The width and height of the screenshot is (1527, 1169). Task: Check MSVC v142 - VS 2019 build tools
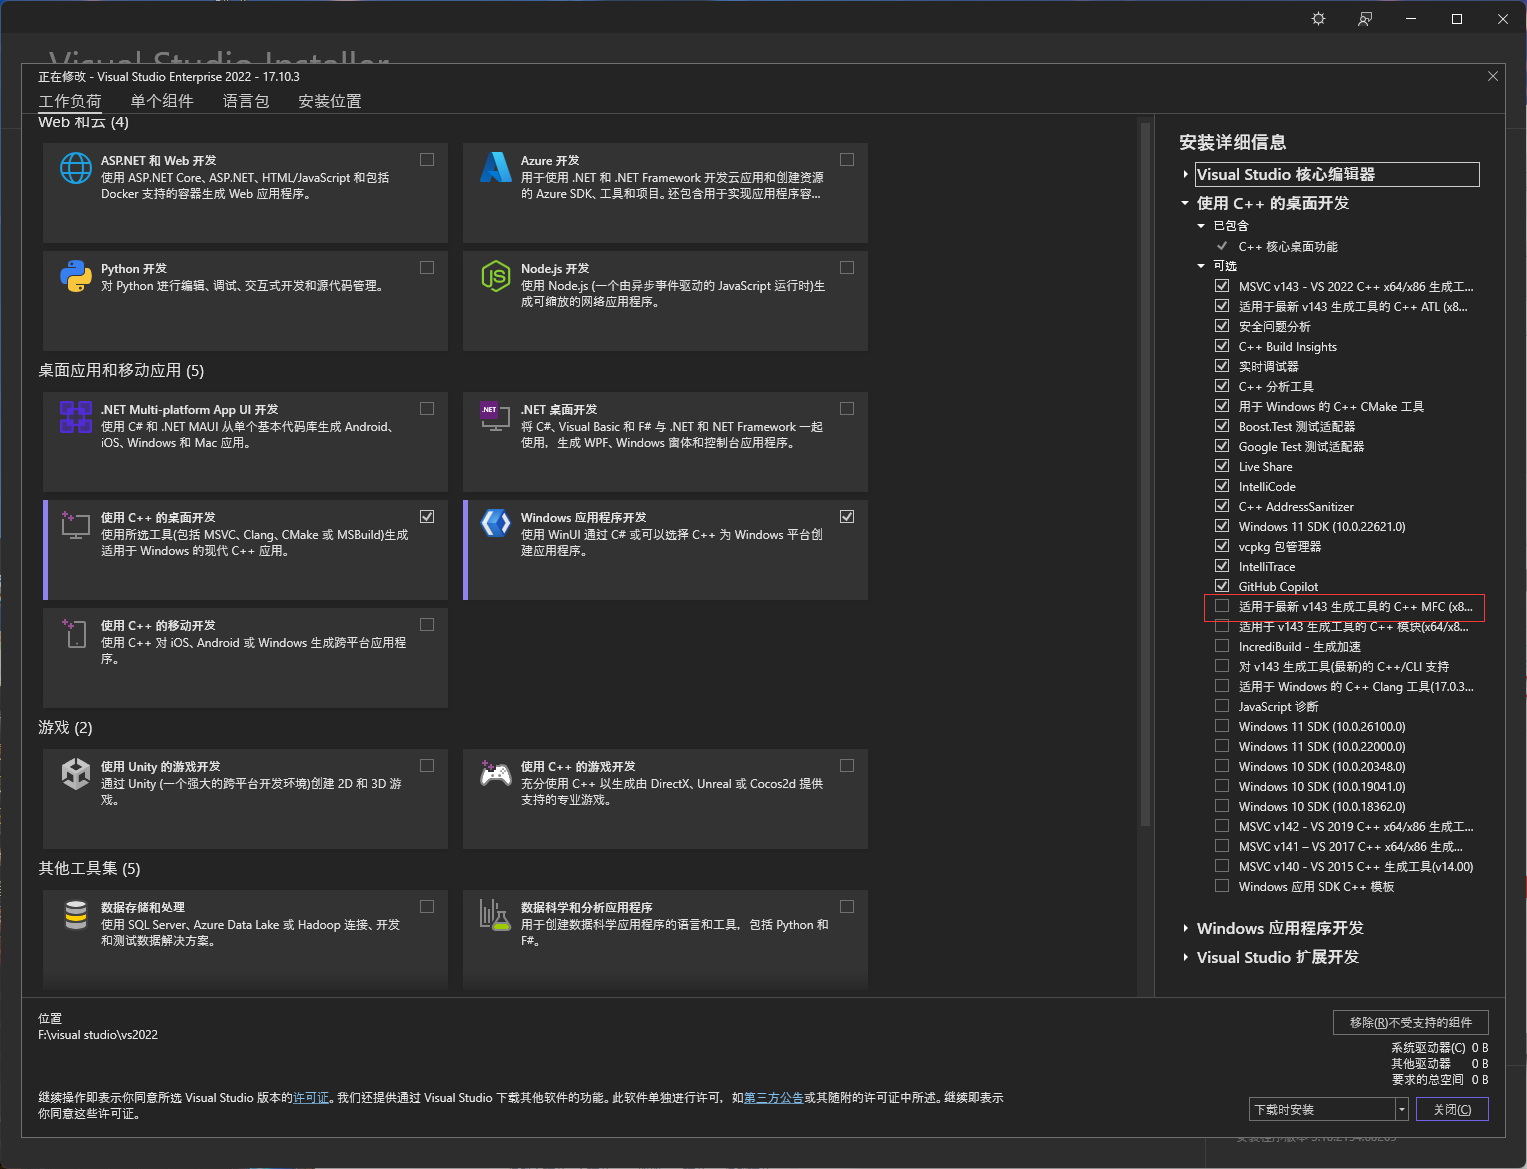(1222, 826)
